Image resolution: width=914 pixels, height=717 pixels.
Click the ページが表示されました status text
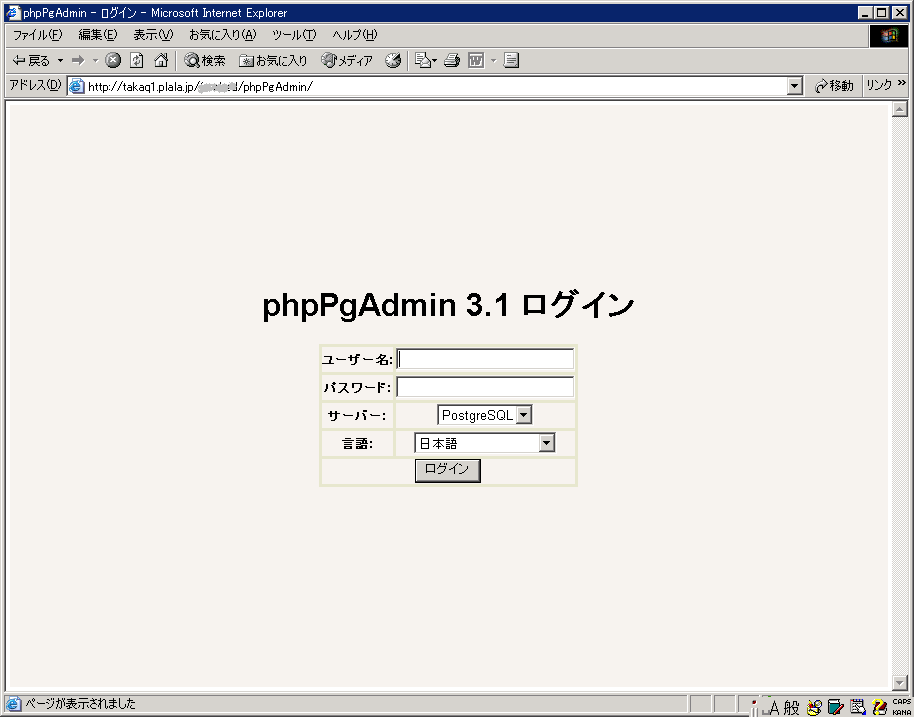[x=80, y=704]
